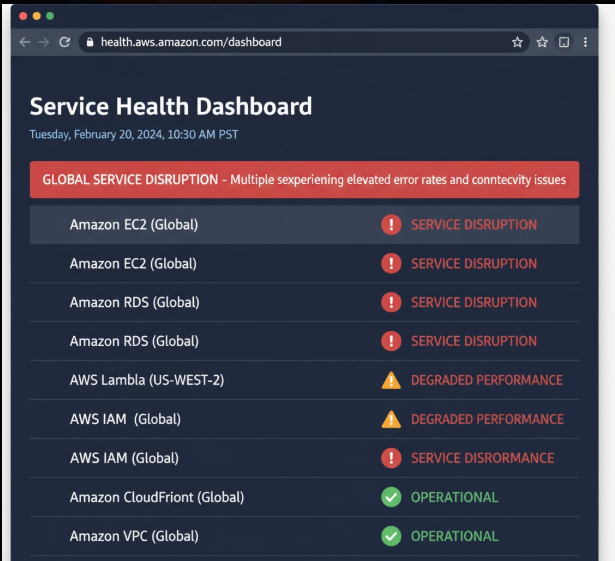This screenshot has width=615, height=561.
Task: Click the green checkmark for Amazon VPC
Action: click(391, 536)
